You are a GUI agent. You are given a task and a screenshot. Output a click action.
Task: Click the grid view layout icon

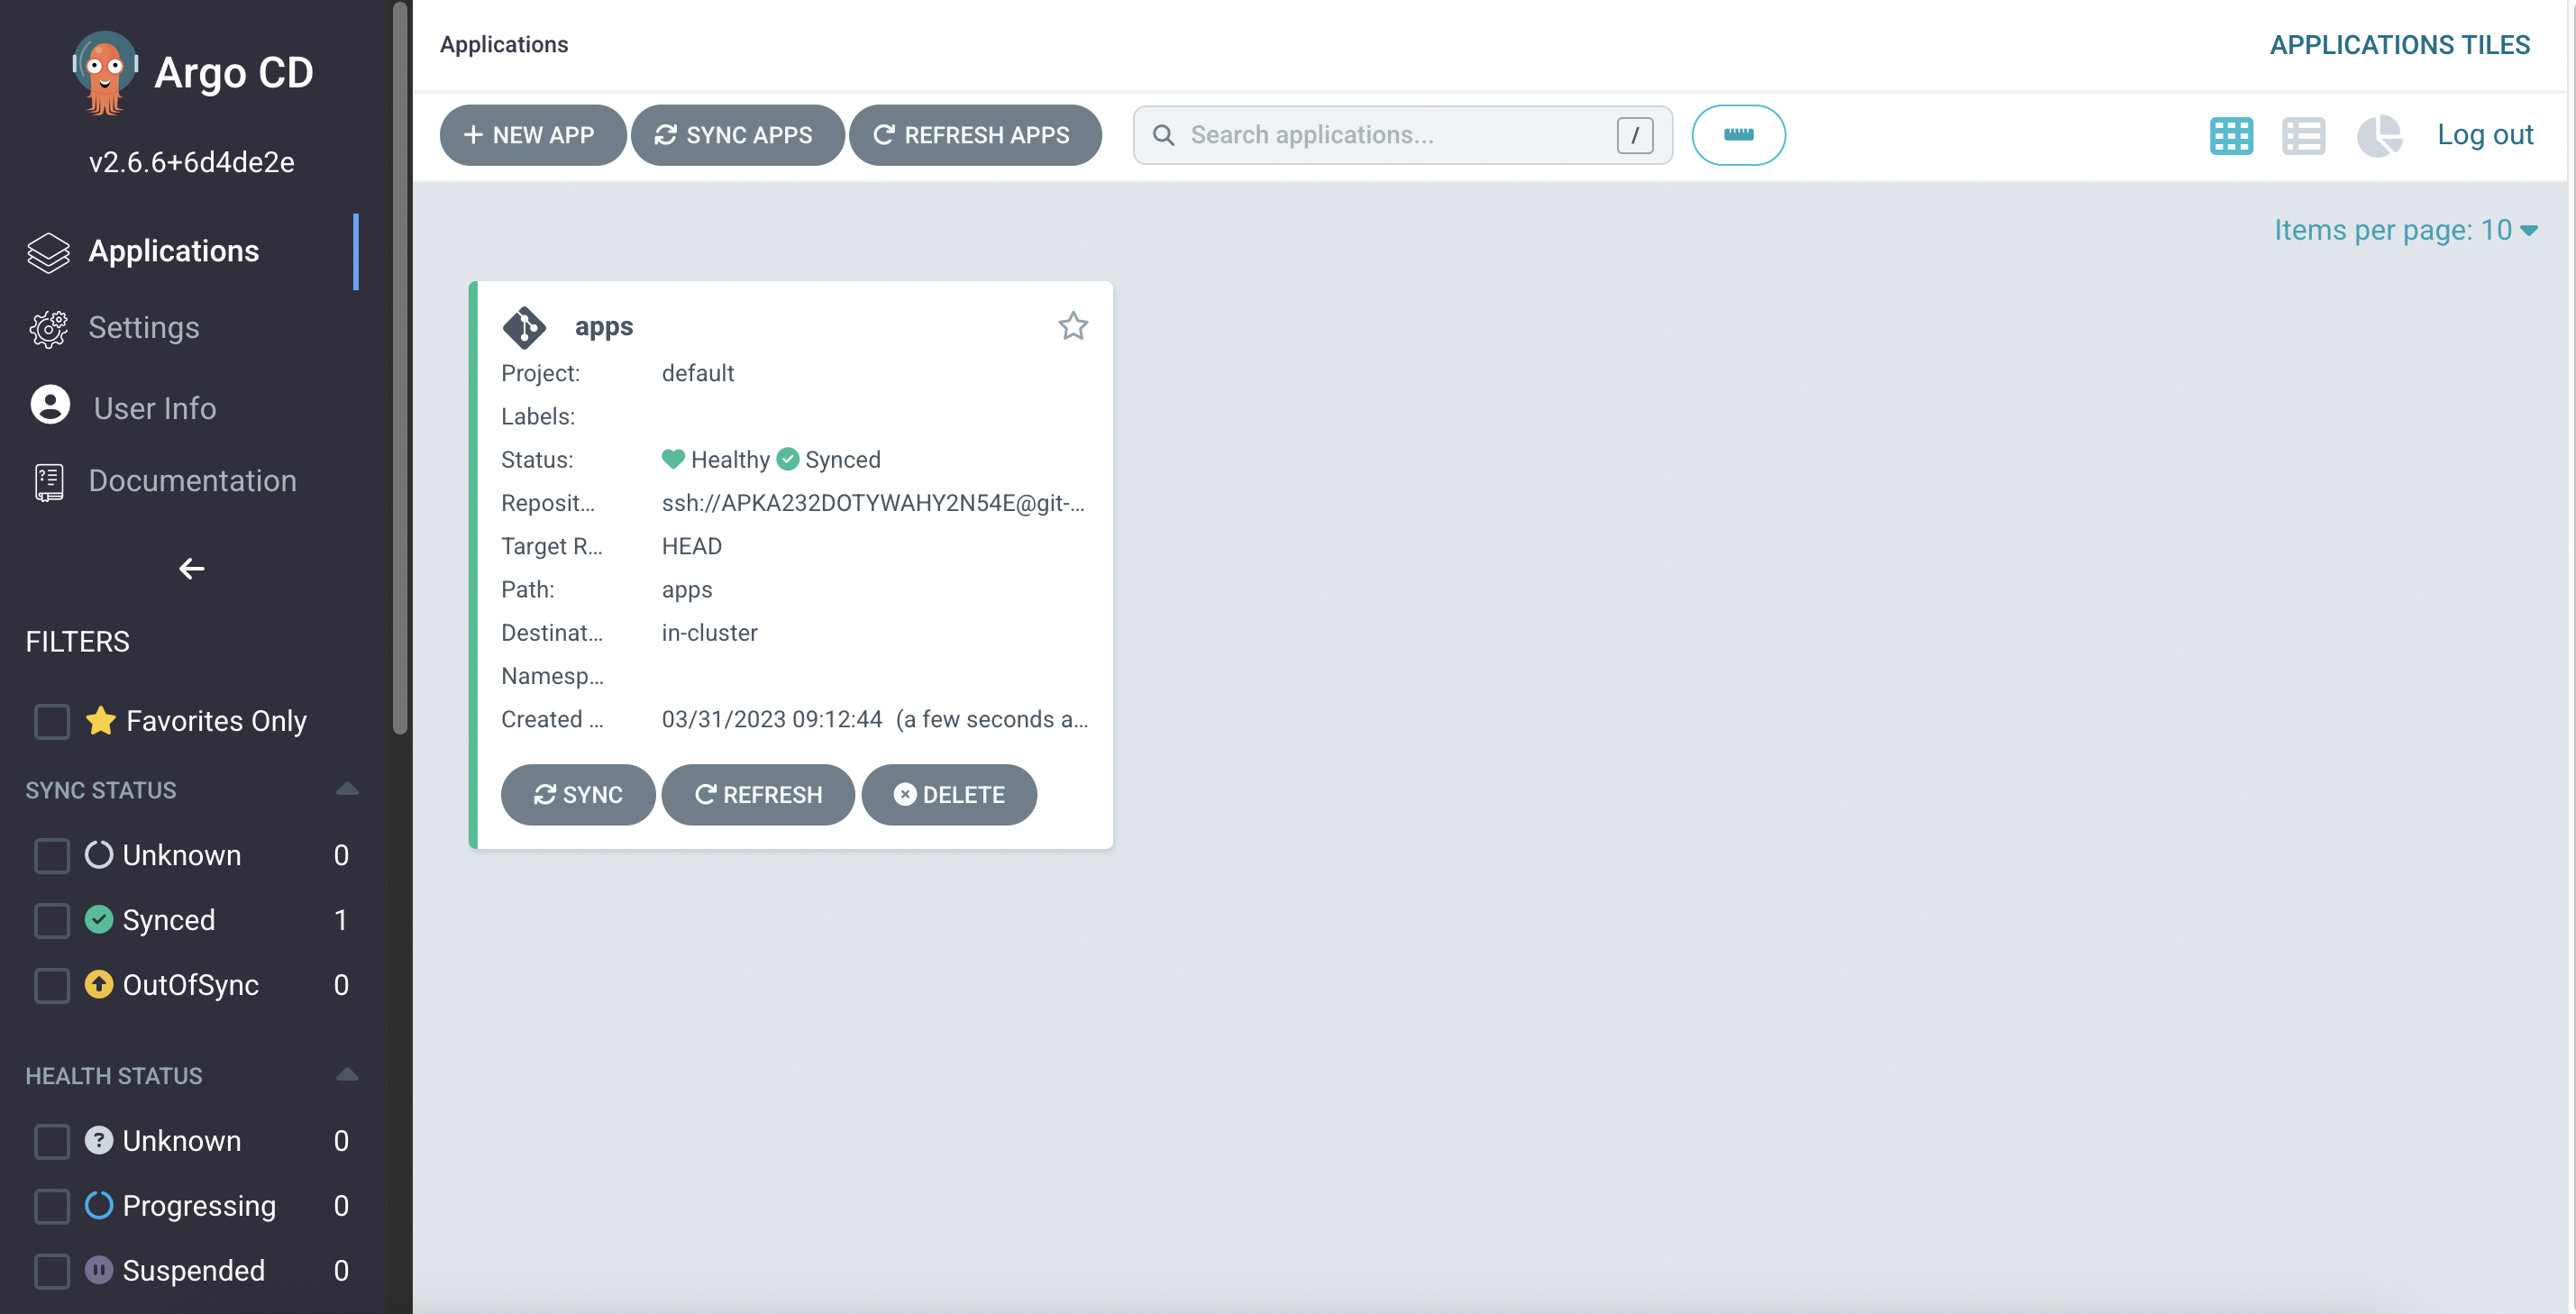pyautogui.click(x=2231, y=134)
